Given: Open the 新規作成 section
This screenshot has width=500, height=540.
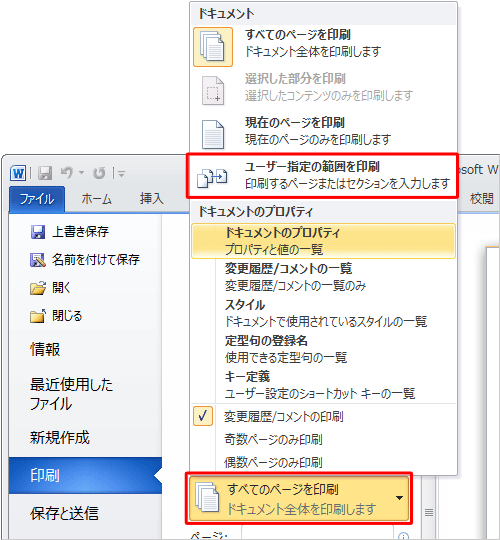Looking at the screenshot, I should [60, 438].
